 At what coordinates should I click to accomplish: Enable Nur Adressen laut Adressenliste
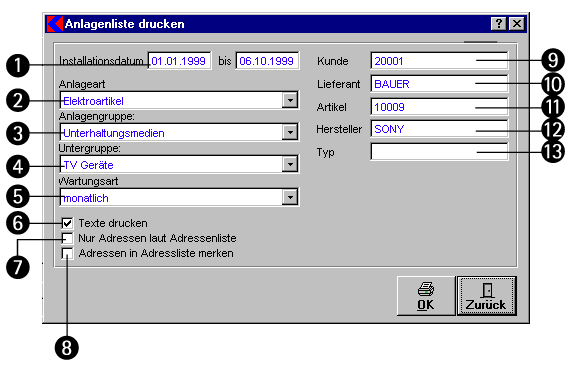67,238
